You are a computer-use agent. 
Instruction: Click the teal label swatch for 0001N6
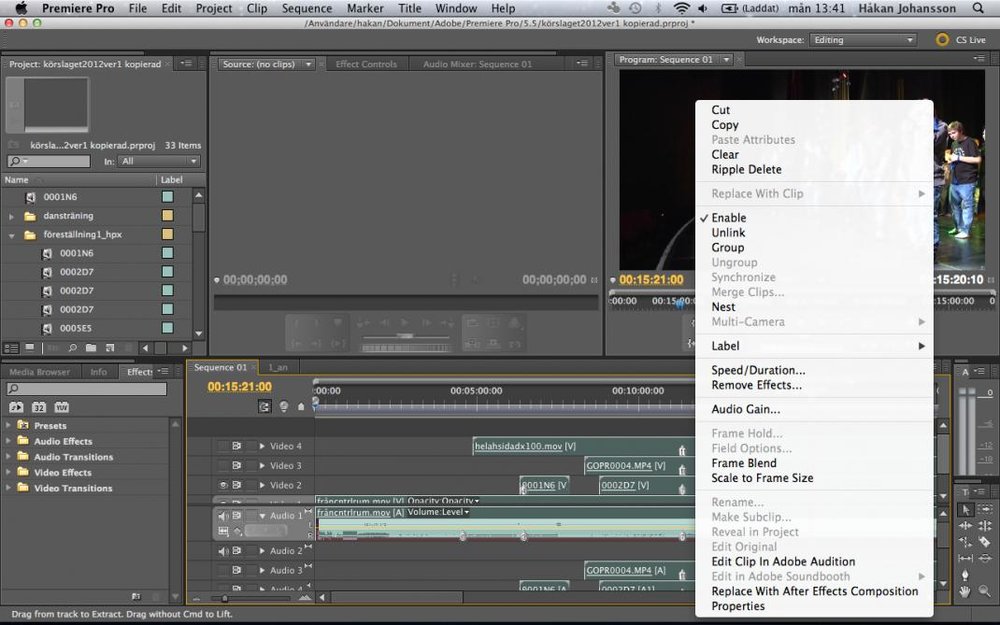(x=168, y=197)
